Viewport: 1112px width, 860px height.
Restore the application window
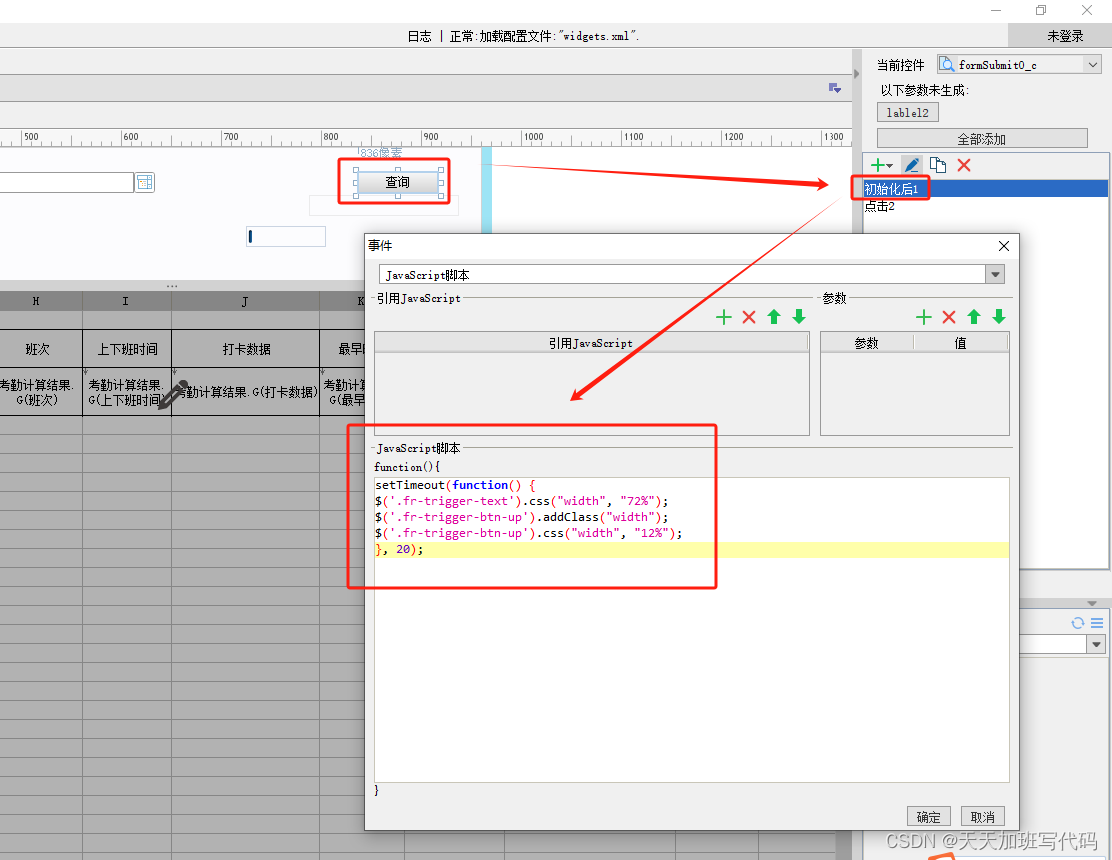tap(1041, 10)
